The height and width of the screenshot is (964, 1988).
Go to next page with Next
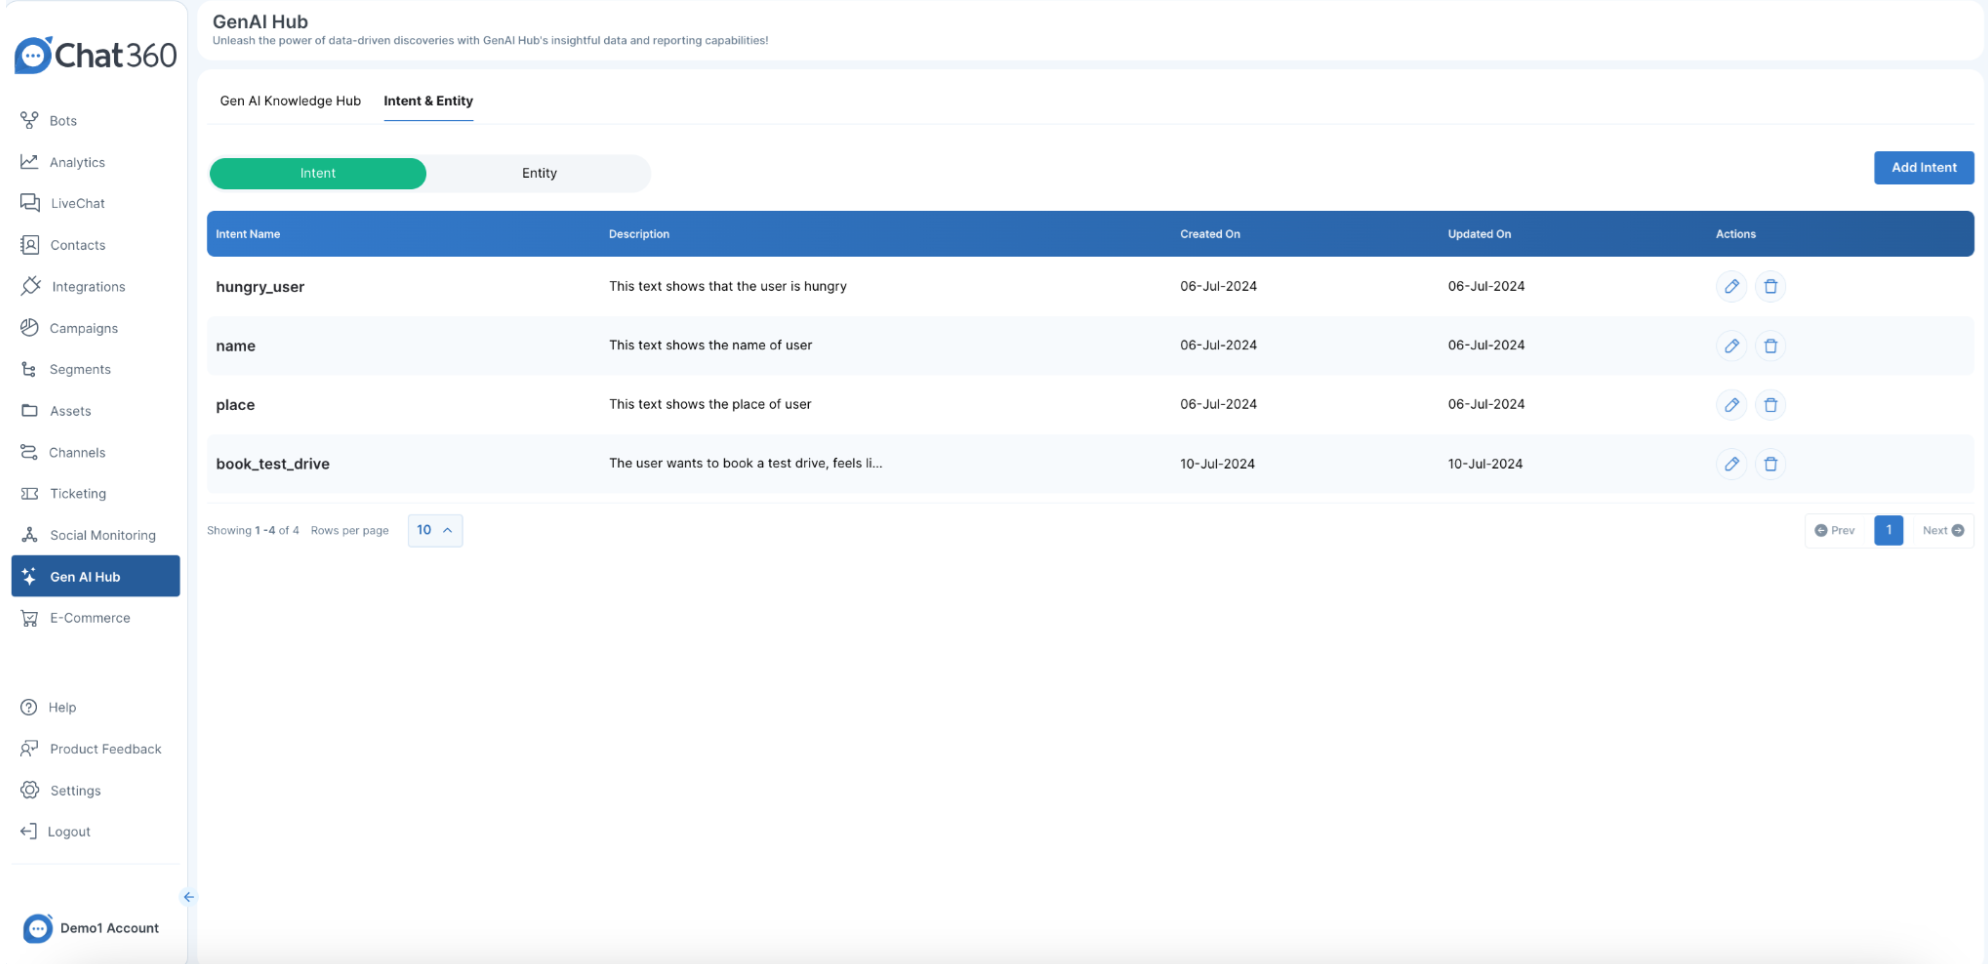[x=1943, y=530]
